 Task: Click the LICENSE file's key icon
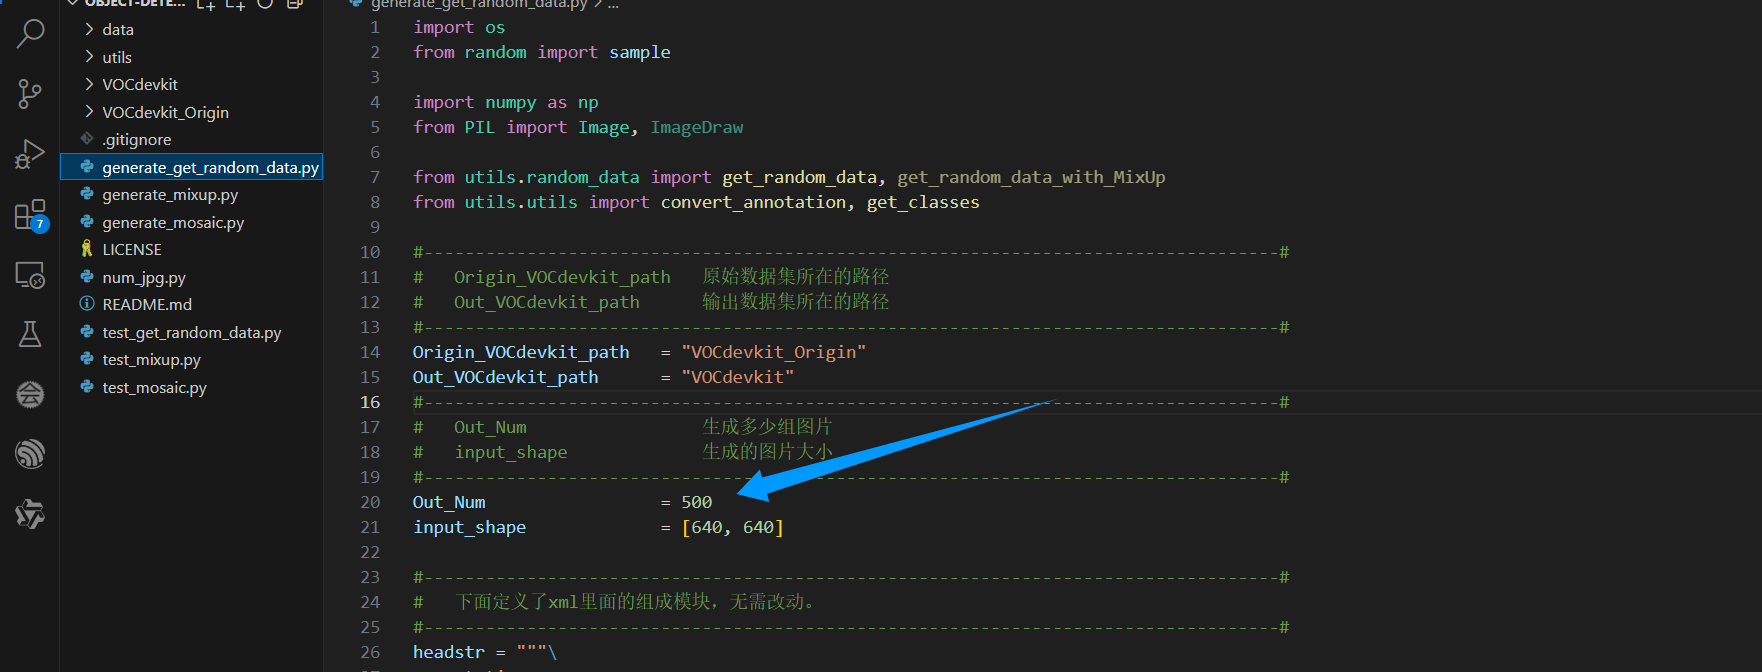tap(87, 249)
